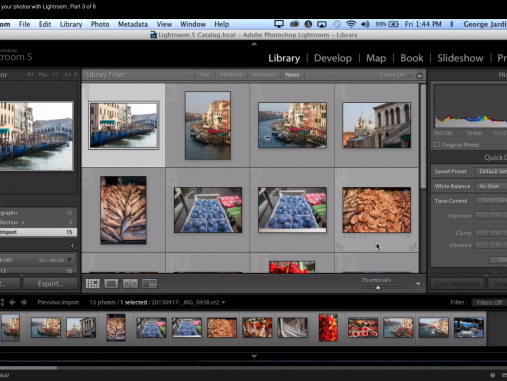Select the None library filter
Image resolution: width=507 pixels, height=381 pixels.
[292, 75]
